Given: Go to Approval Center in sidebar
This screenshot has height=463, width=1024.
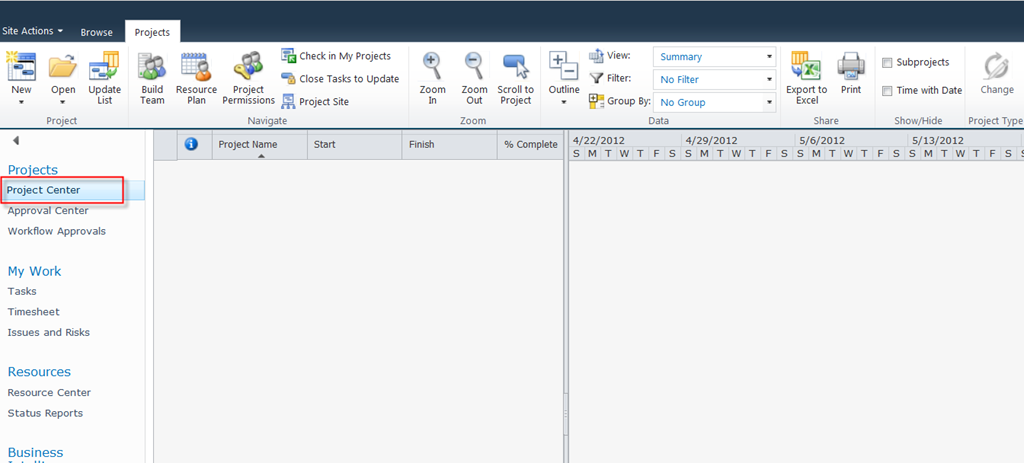Looking at the screenshot, I should pos(48,211).
